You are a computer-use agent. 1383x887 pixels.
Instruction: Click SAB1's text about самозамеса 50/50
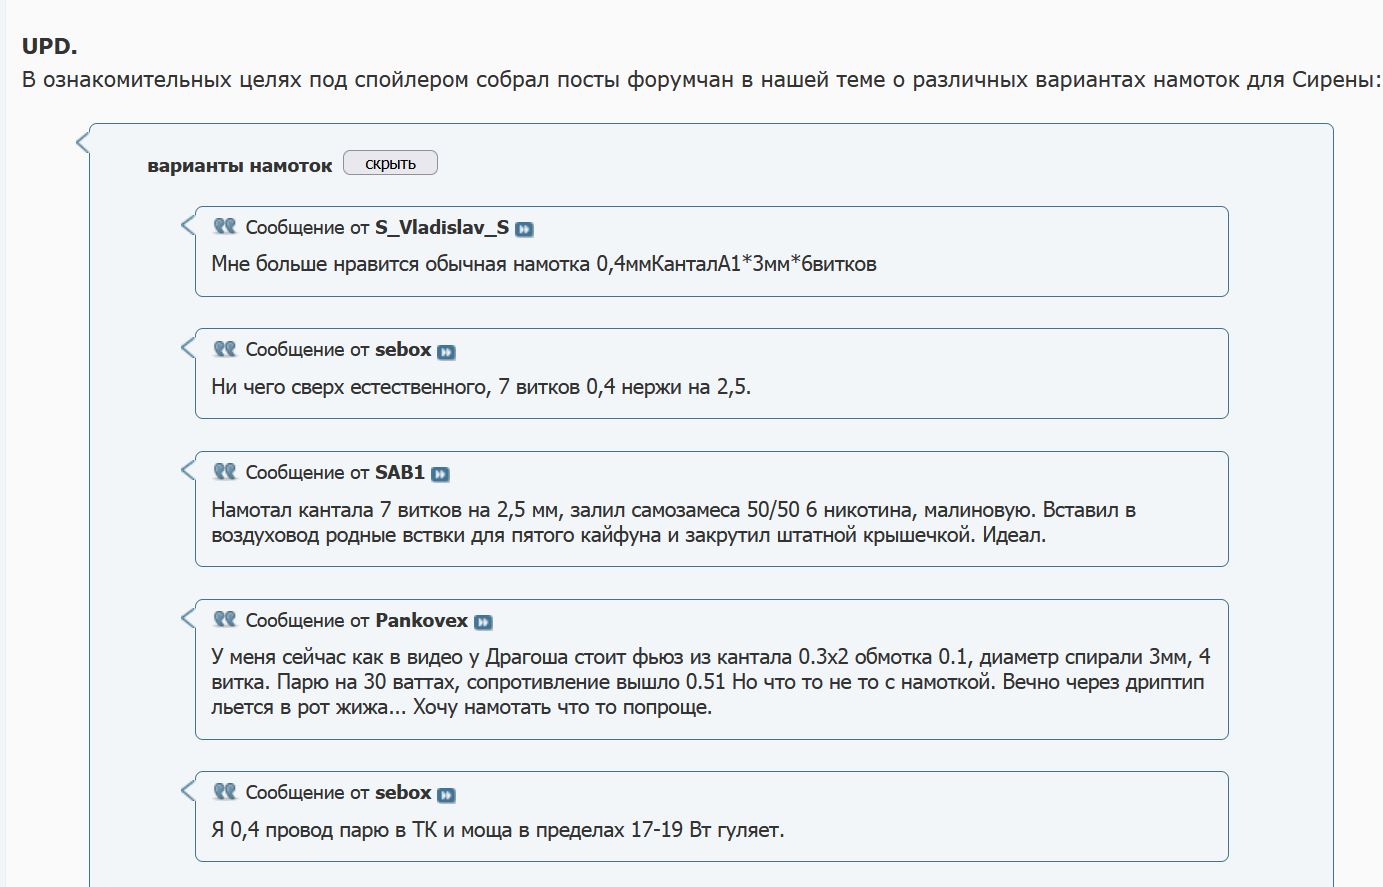(673, 522)
